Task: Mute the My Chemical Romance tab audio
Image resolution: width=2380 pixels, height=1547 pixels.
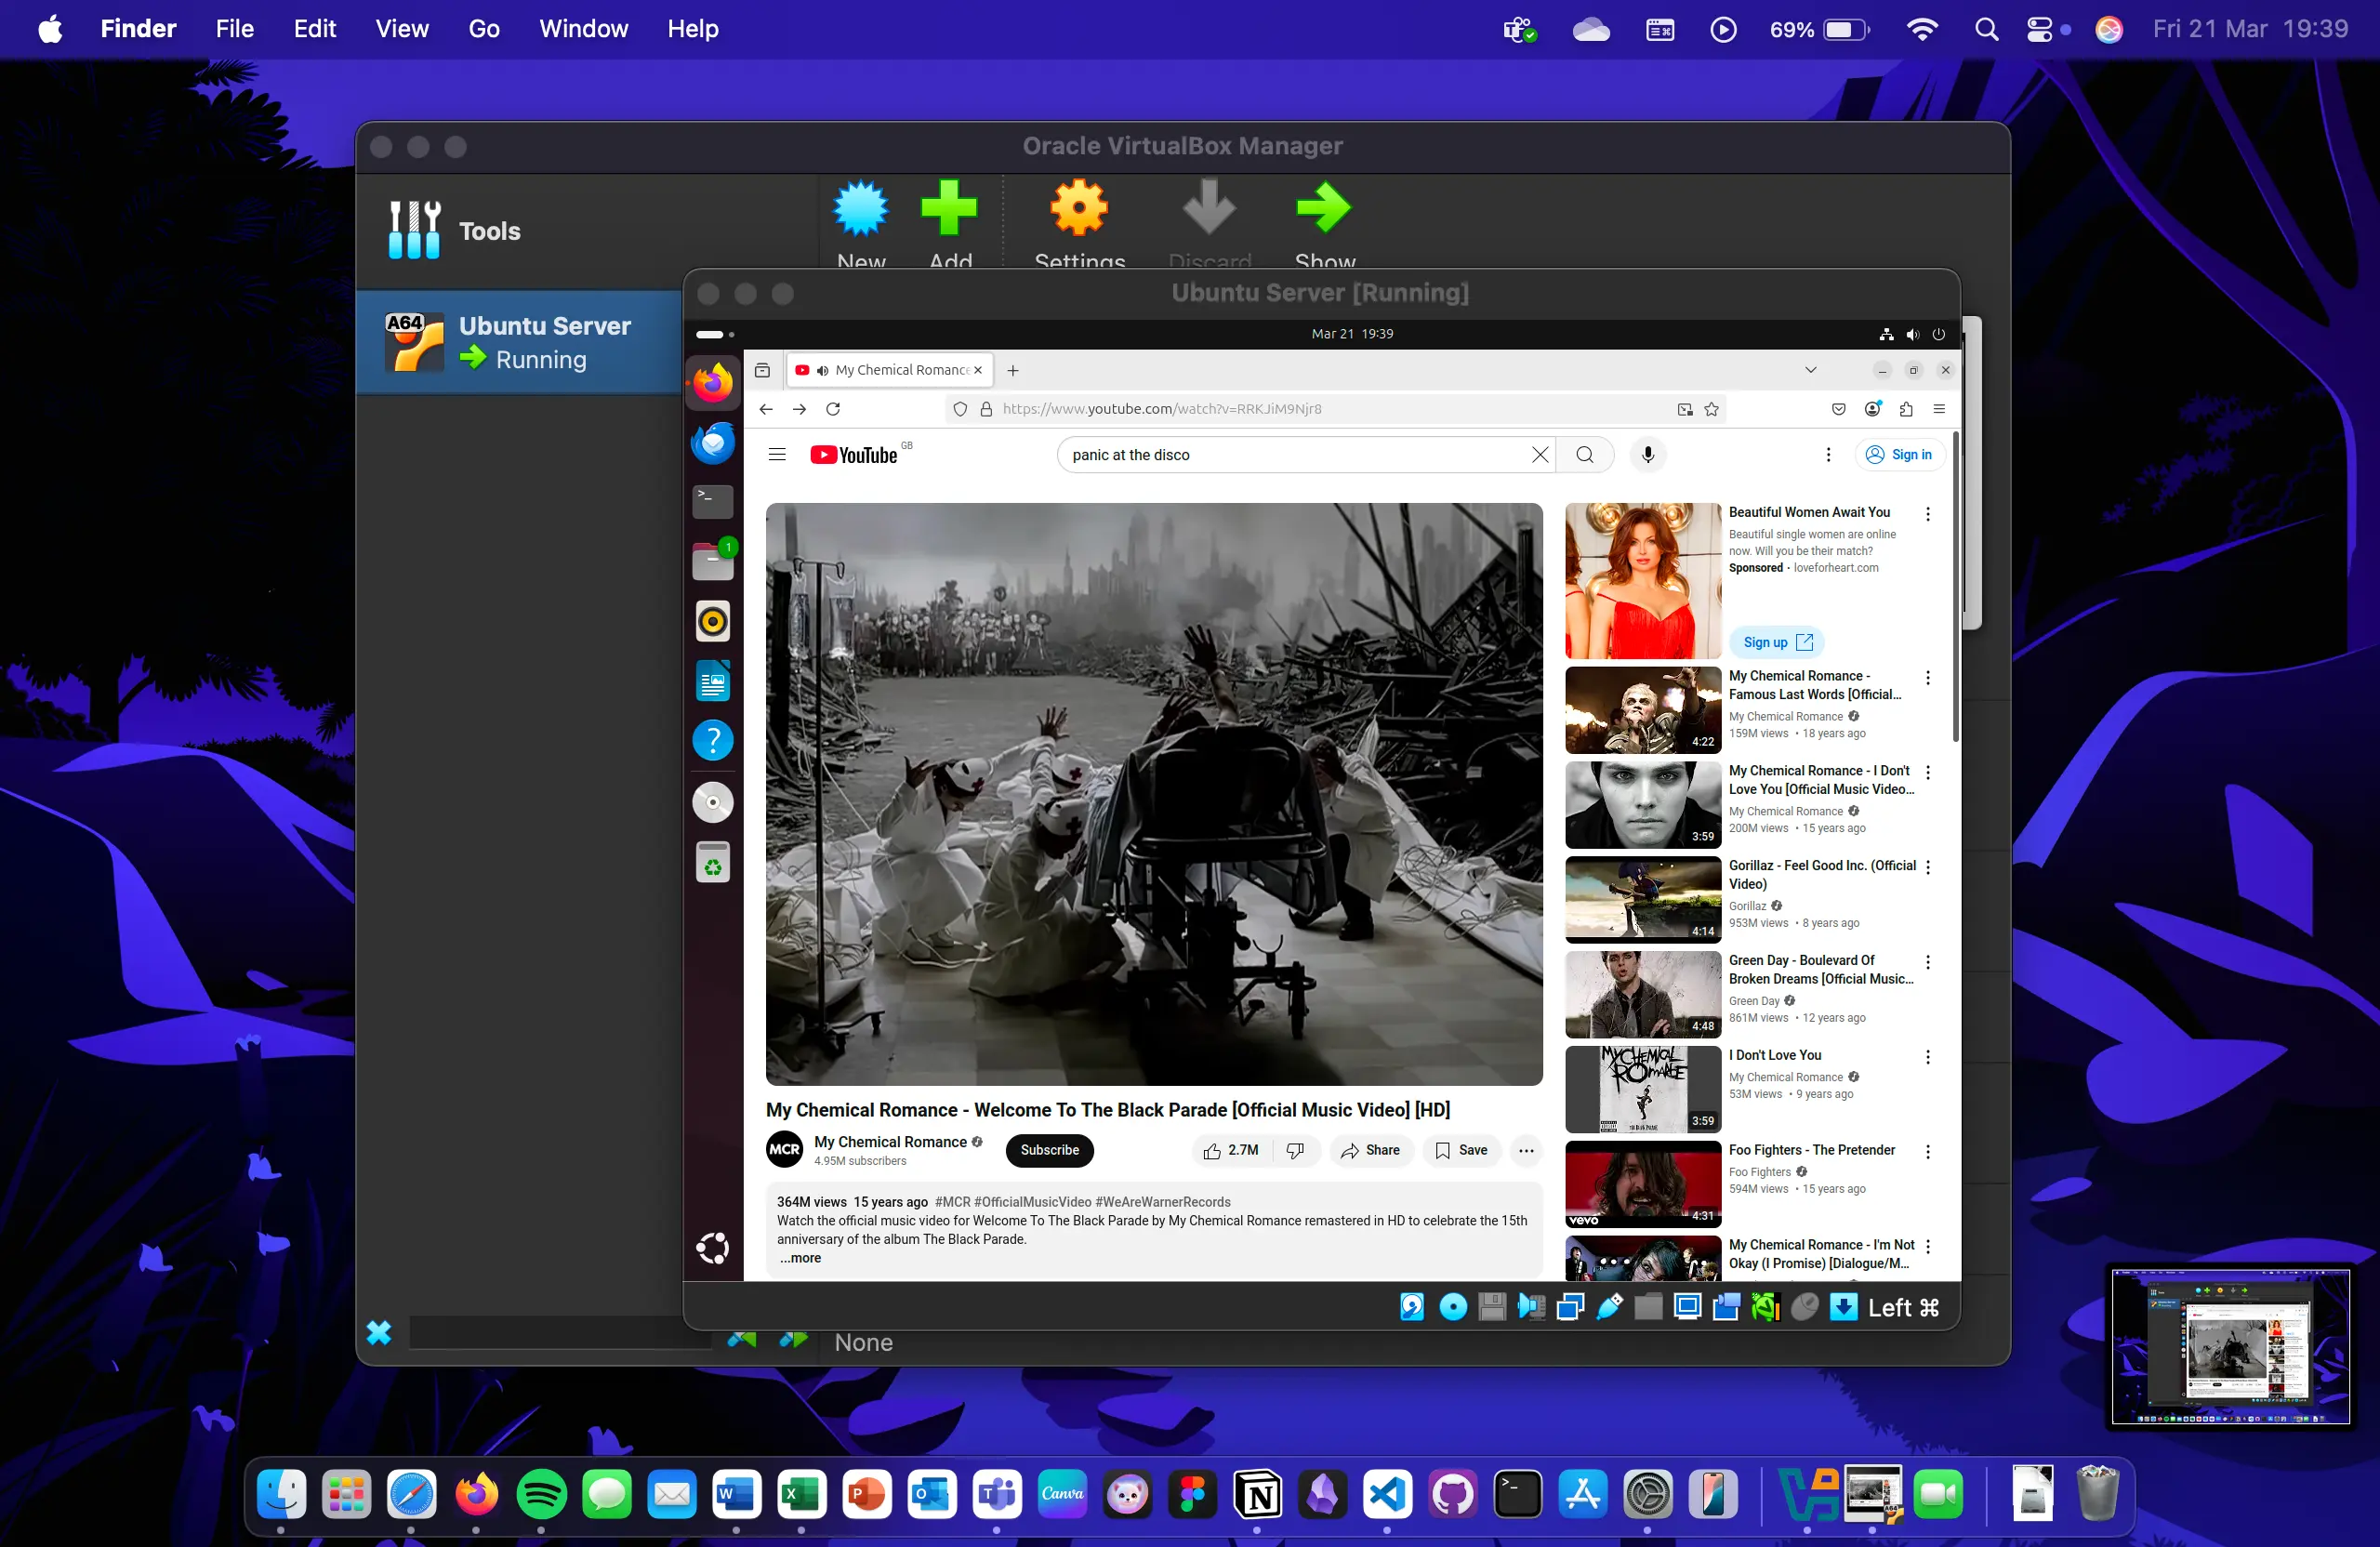Action: 823,370
